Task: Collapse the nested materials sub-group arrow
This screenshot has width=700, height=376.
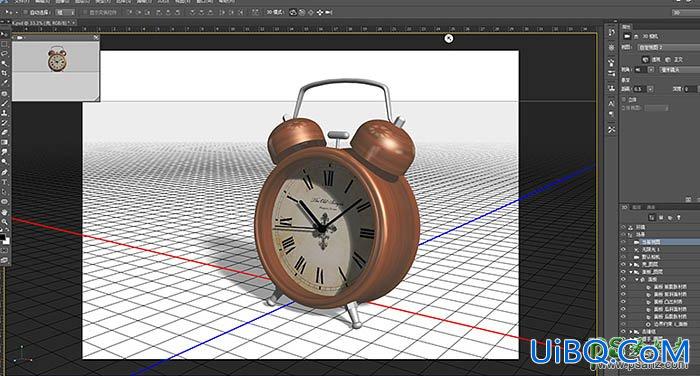Action: (637, 279)
